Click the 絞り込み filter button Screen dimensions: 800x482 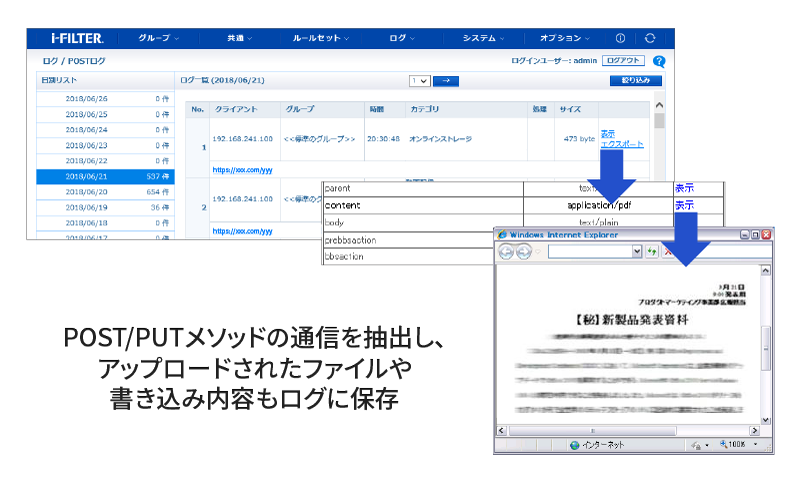(x=636, y=80)
